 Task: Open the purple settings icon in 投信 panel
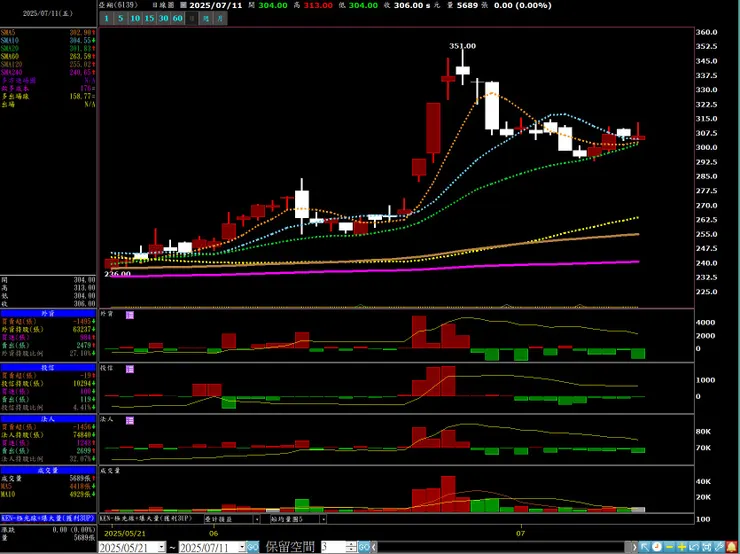coord(129,369)
